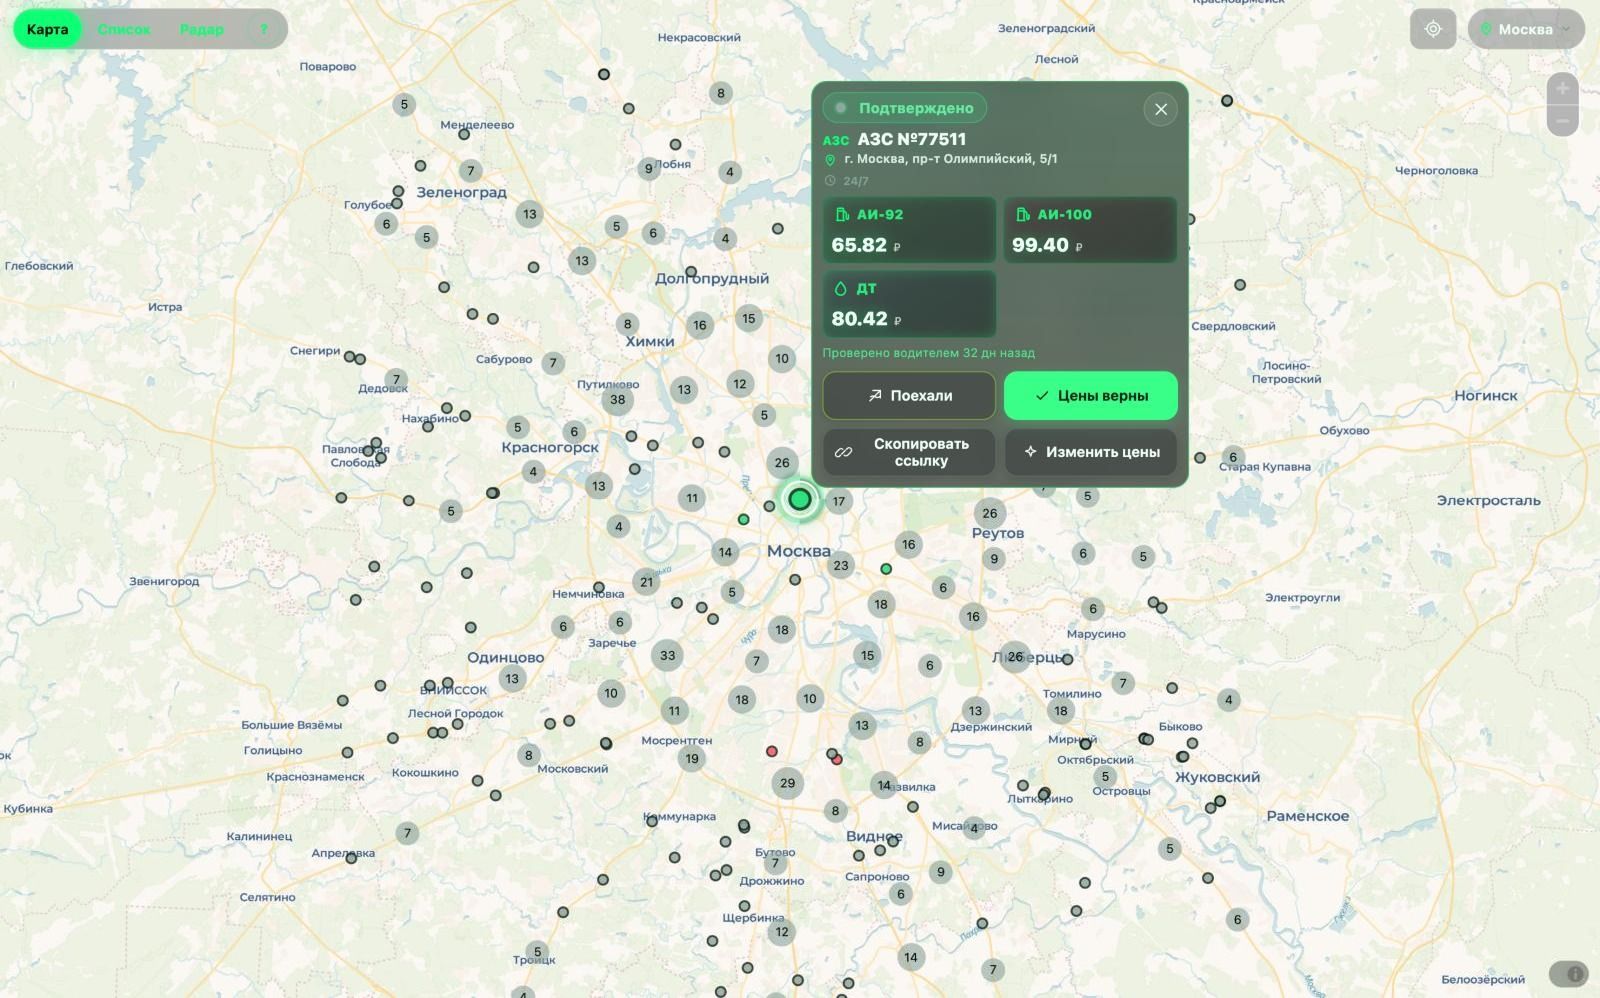Click the АЗС №77511 station title

[x=912, y=139]
